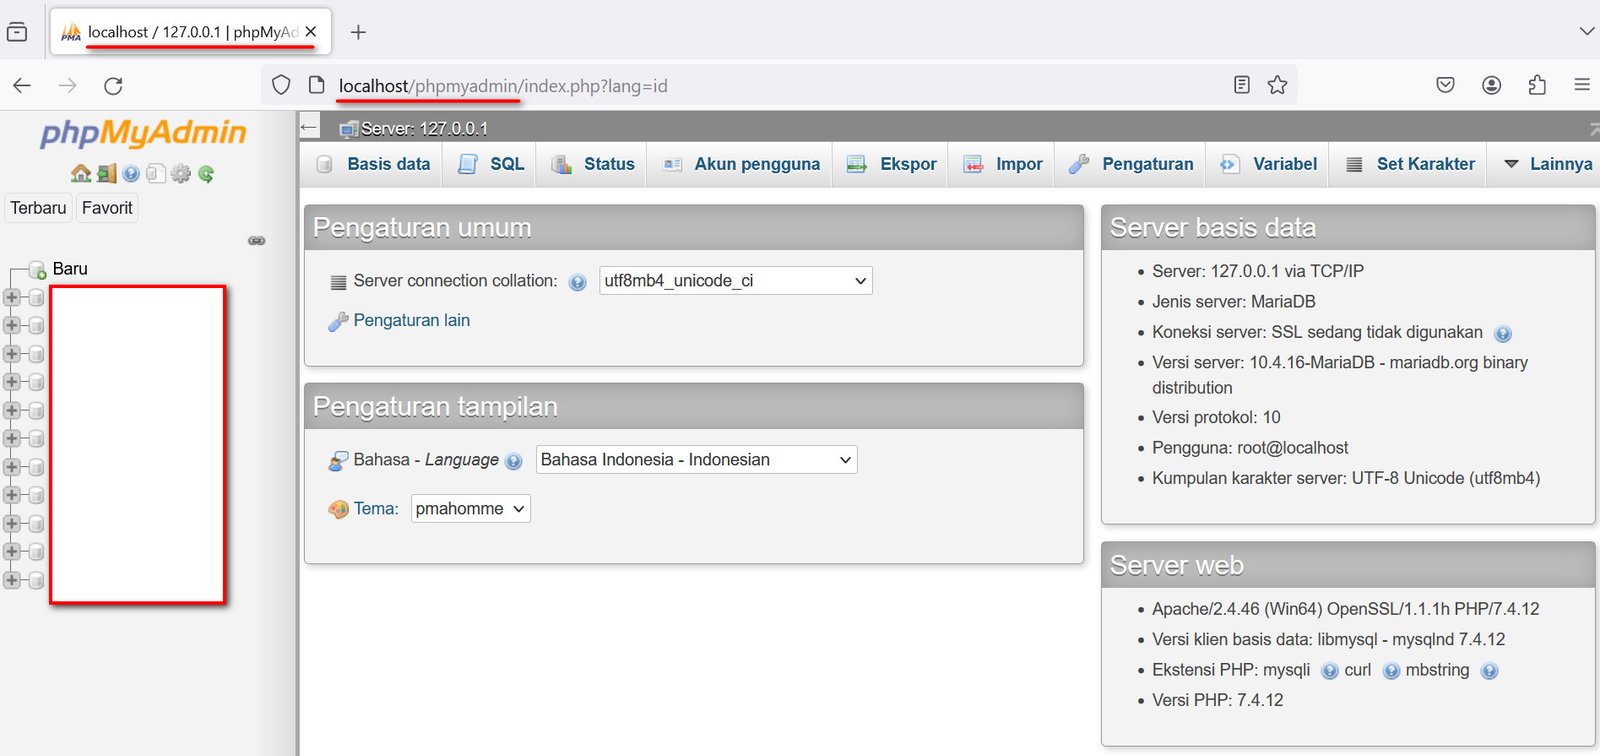Click the Tema link label
1600x756 pixels.
coord(376,509)
